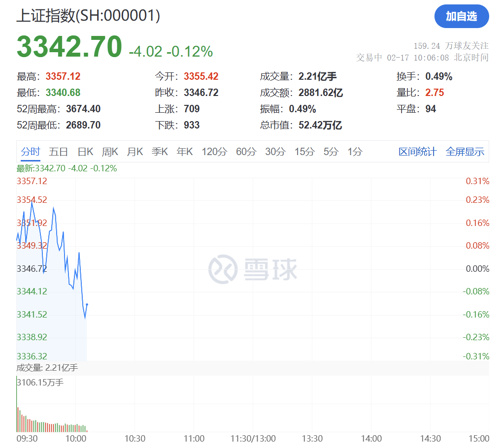Click the change value -4.02 -0.12%

click(171, 51)
